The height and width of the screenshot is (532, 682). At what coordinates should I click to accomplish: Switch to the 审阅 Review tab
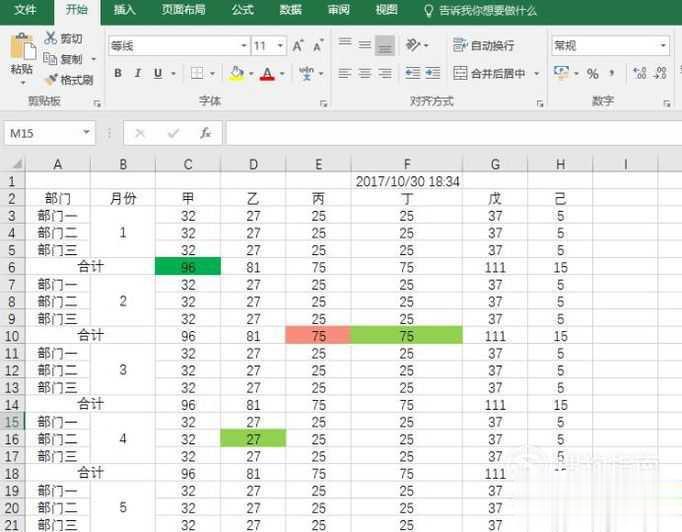pyautogui.click(x=339, y=10)
